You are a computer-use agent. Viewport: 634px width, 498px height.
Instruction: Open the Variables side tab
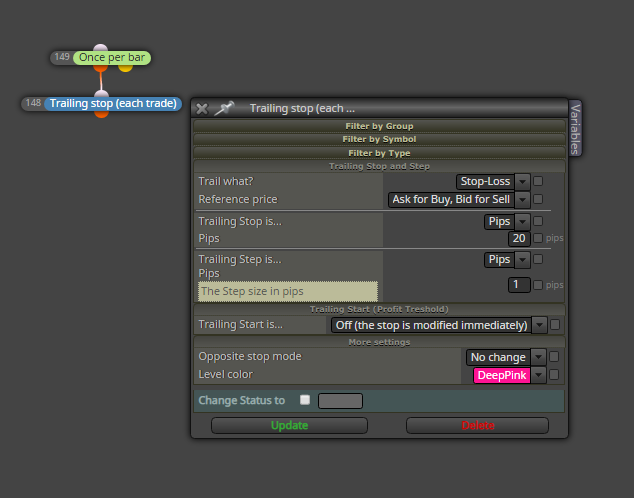coord(575,128)
